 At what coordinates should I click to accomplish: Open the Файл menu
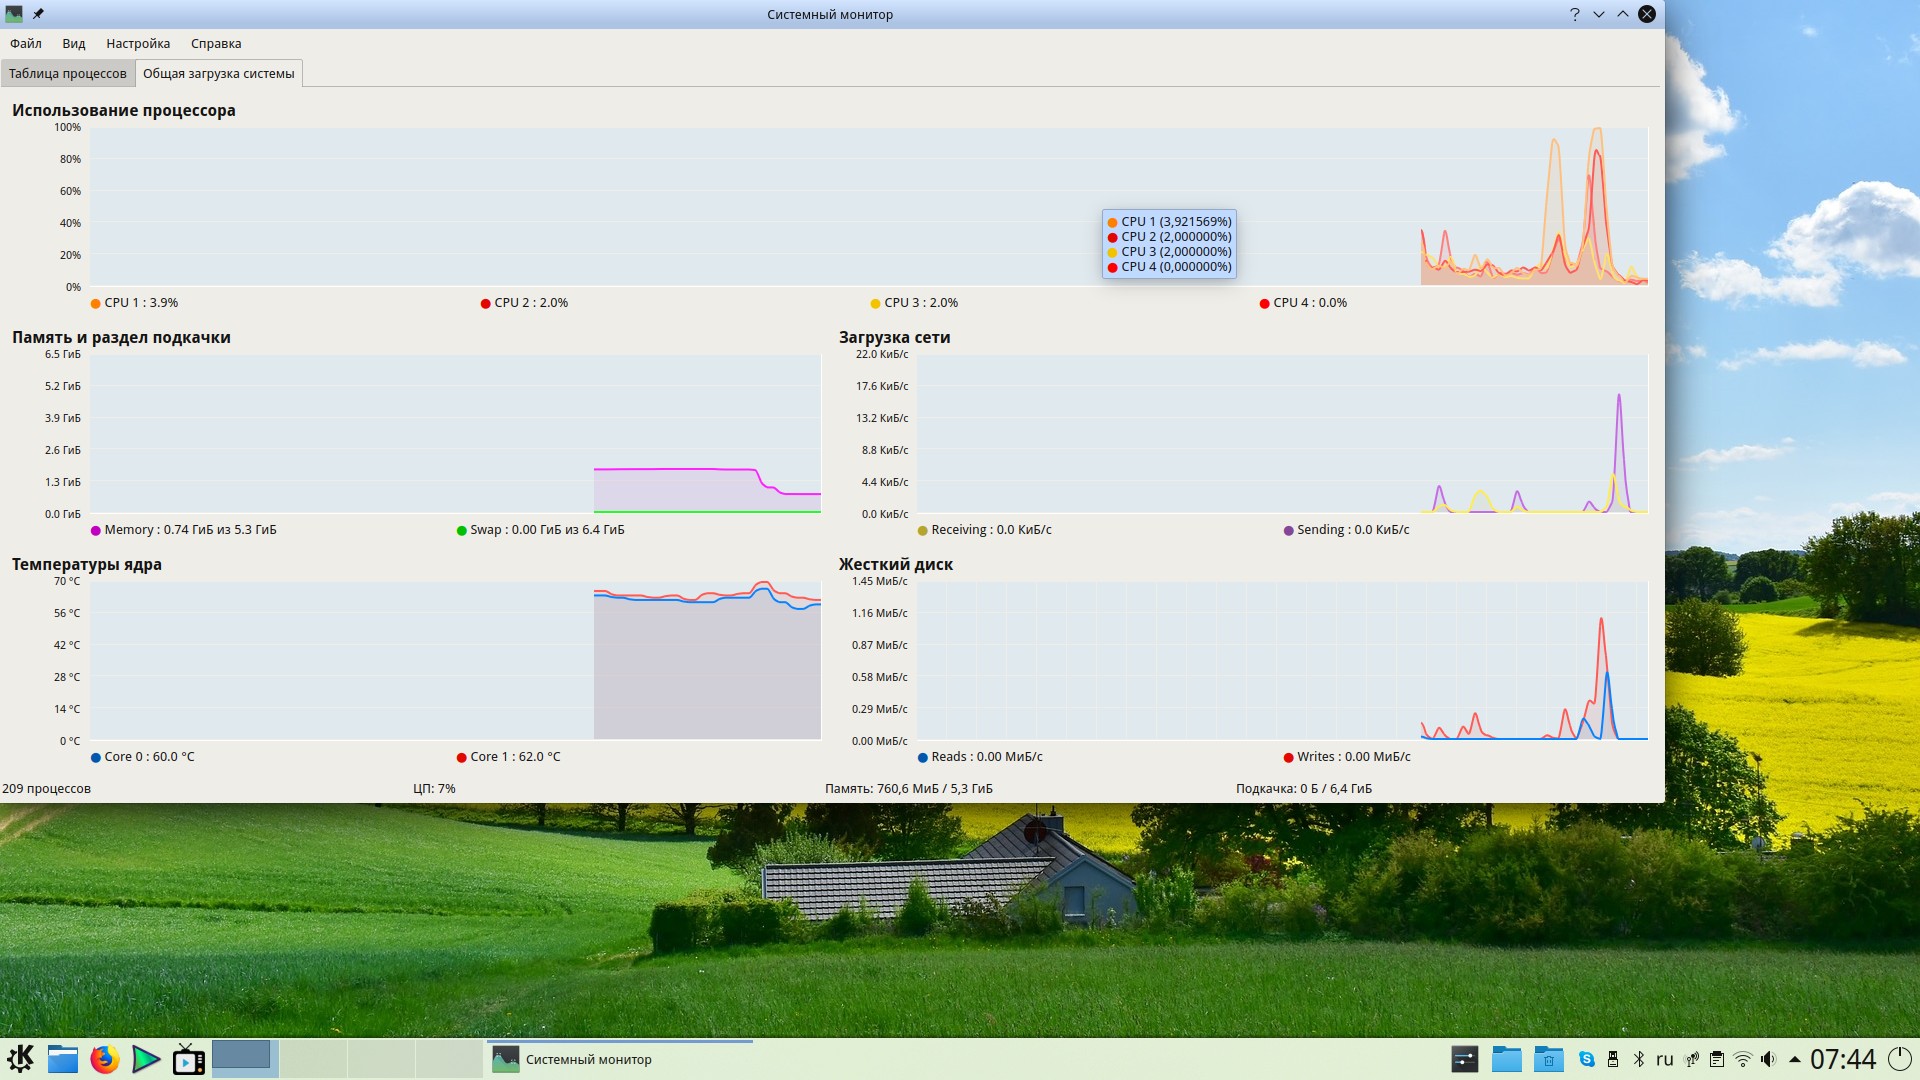[26, 43]
